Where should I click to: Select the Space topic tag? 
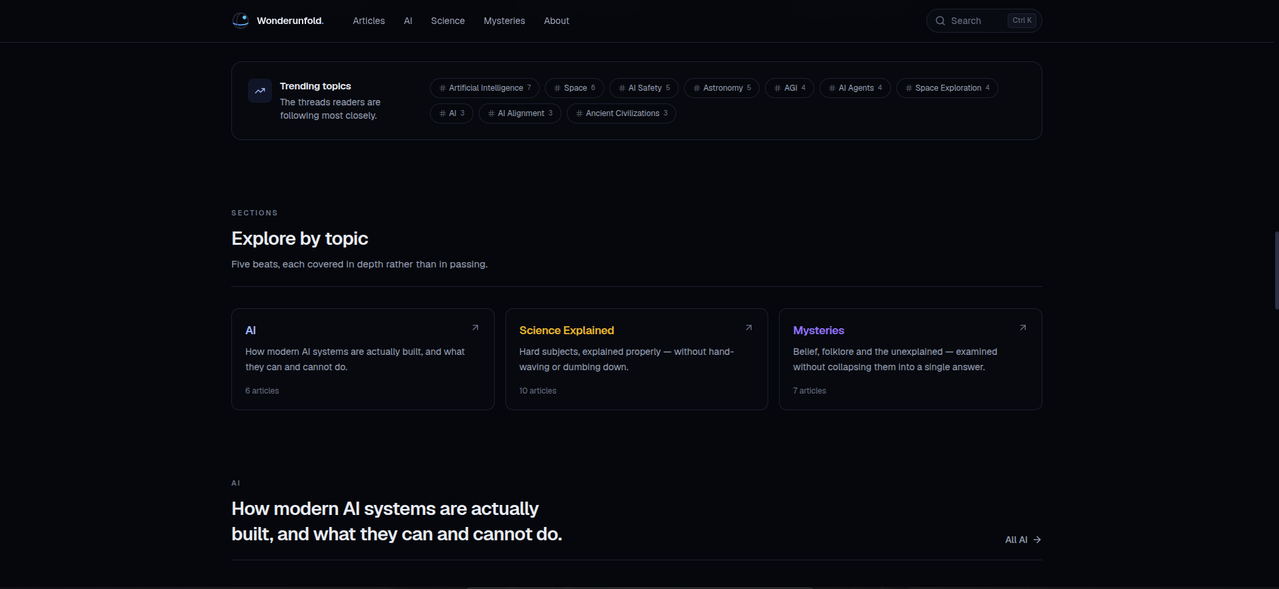coord(575,88)
